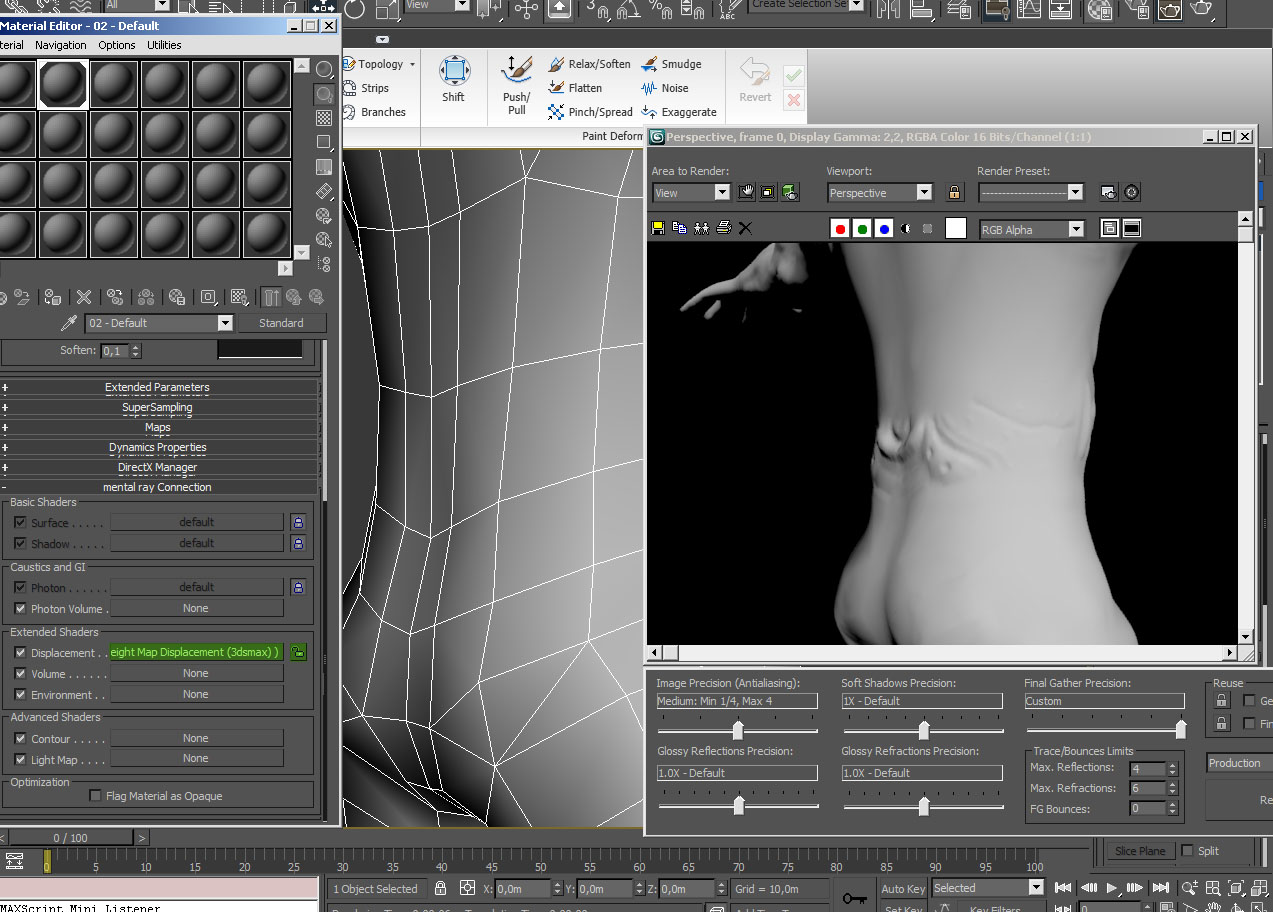The image size is (1273, 912).
Task: Open the 02 - Default material name dropdown
Action: point(159,323)
